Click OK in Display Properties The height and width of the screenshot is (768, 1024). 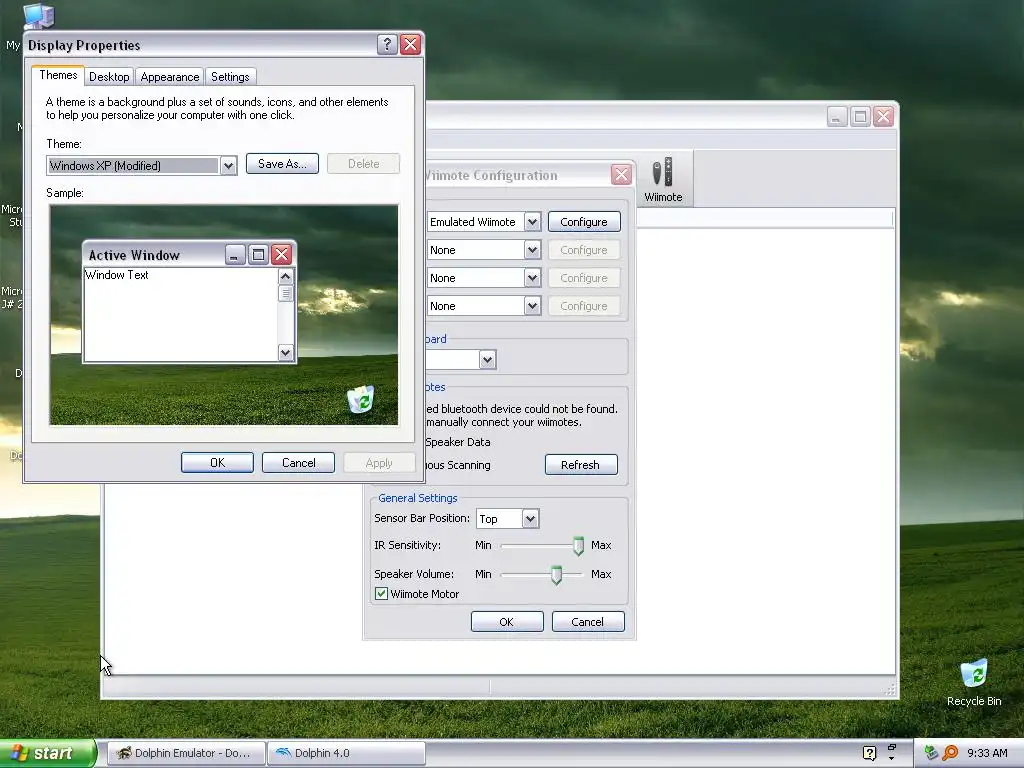(217, 463)
